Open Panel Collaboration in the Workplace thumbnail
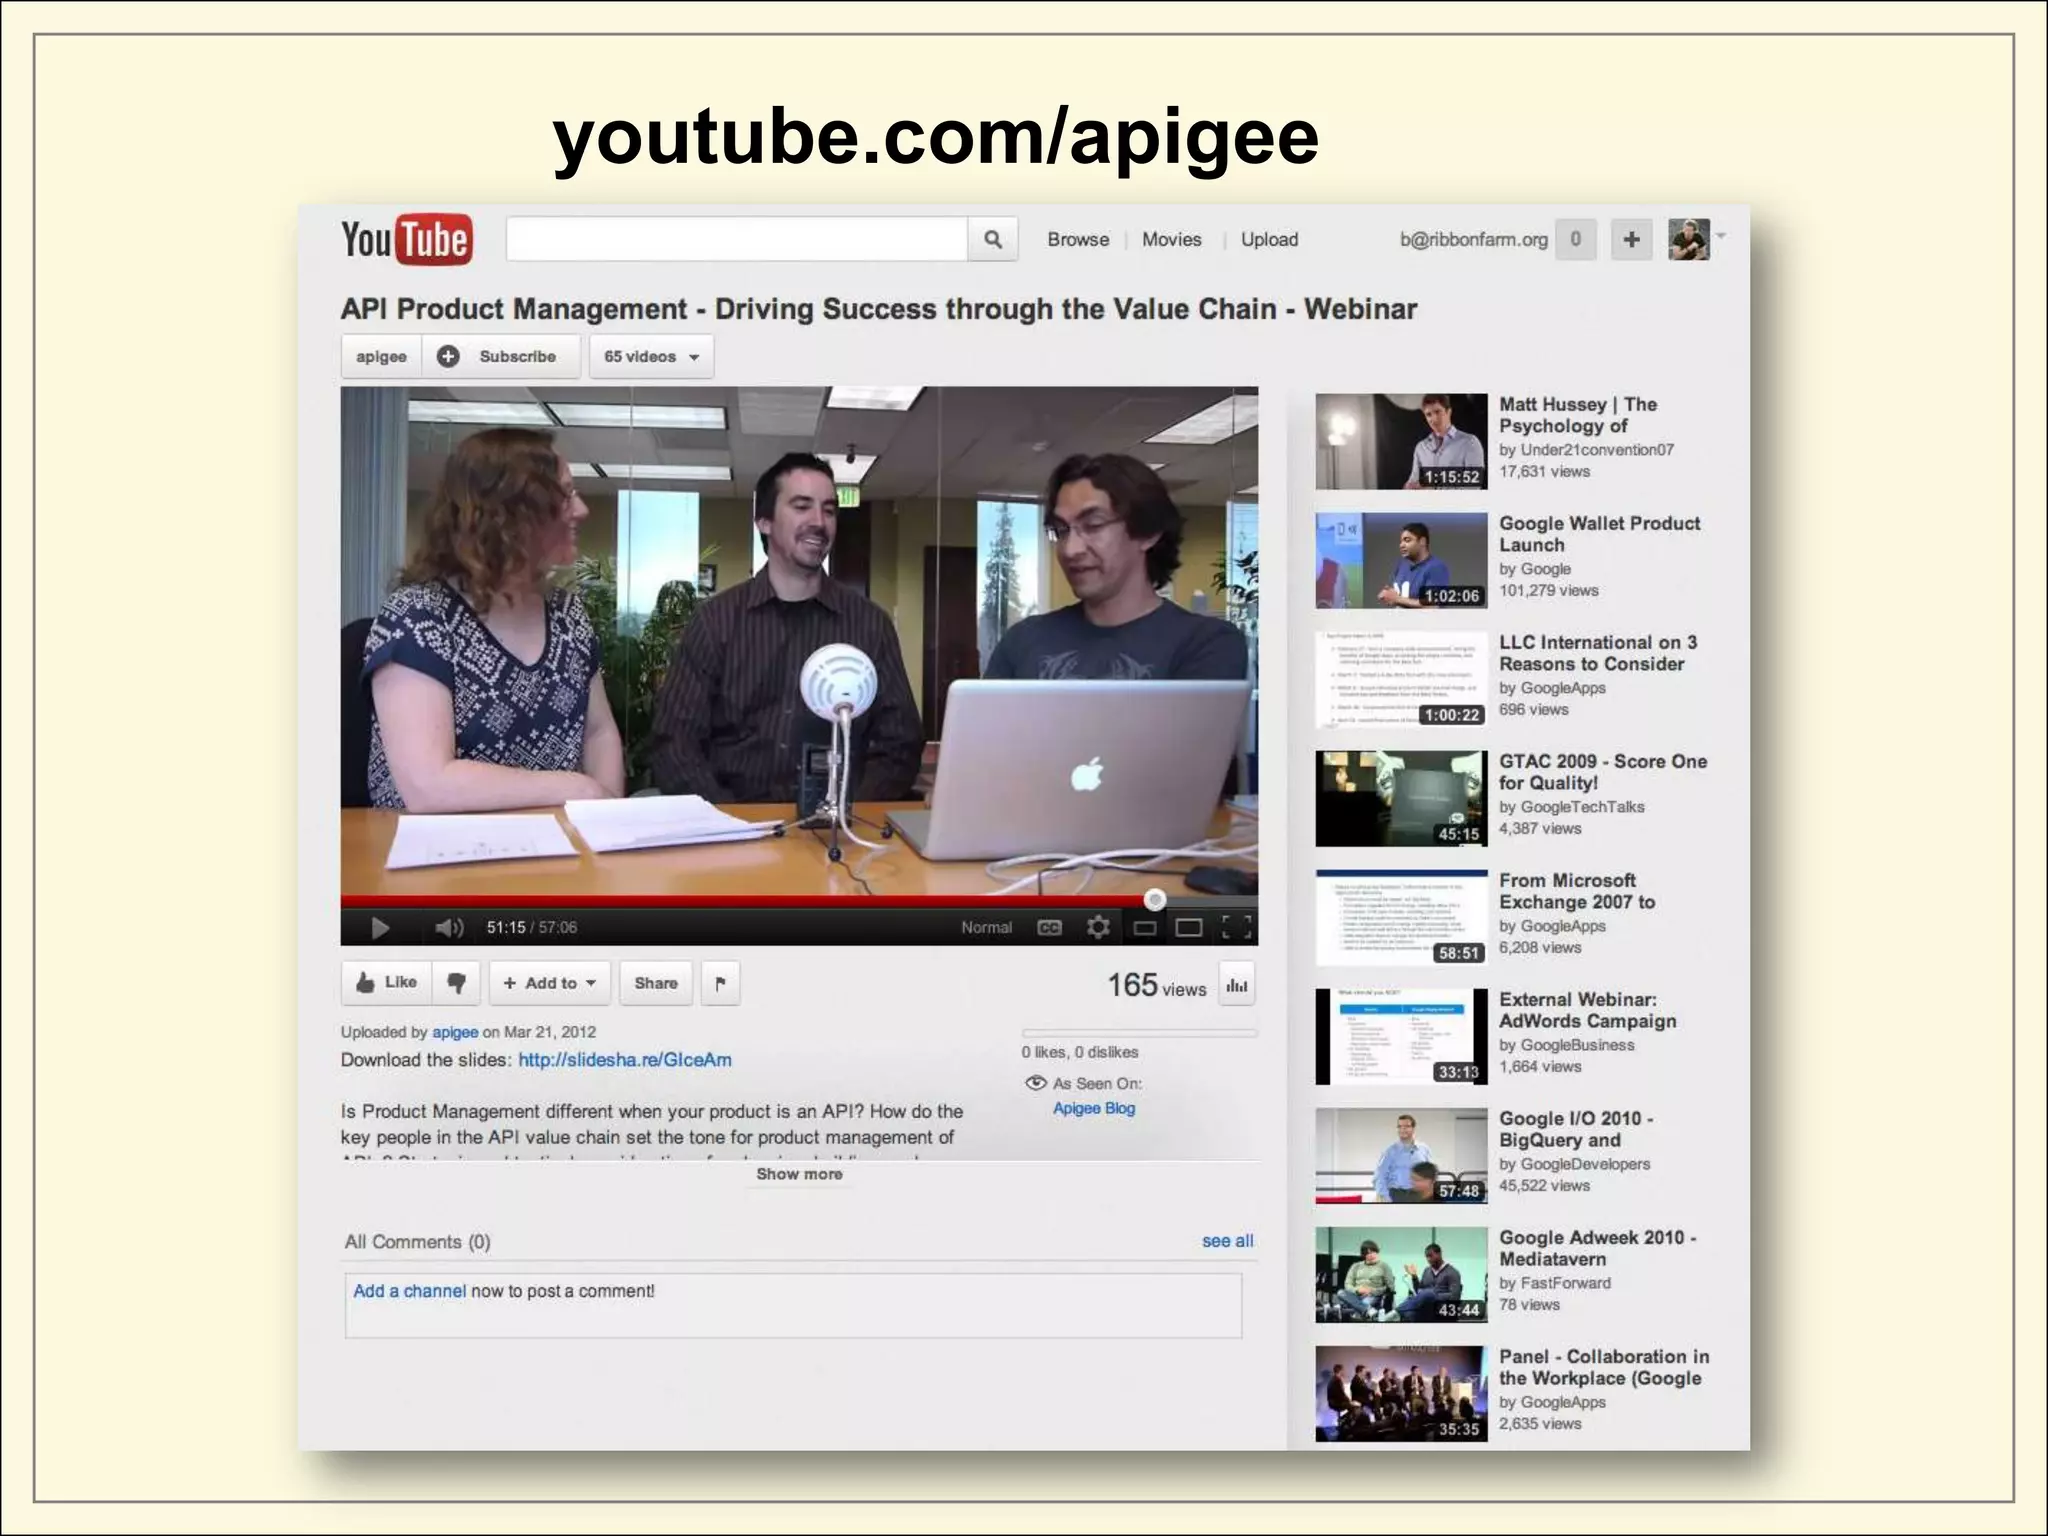The image size is (2048, 1536). click(x=1401, y=1394)
